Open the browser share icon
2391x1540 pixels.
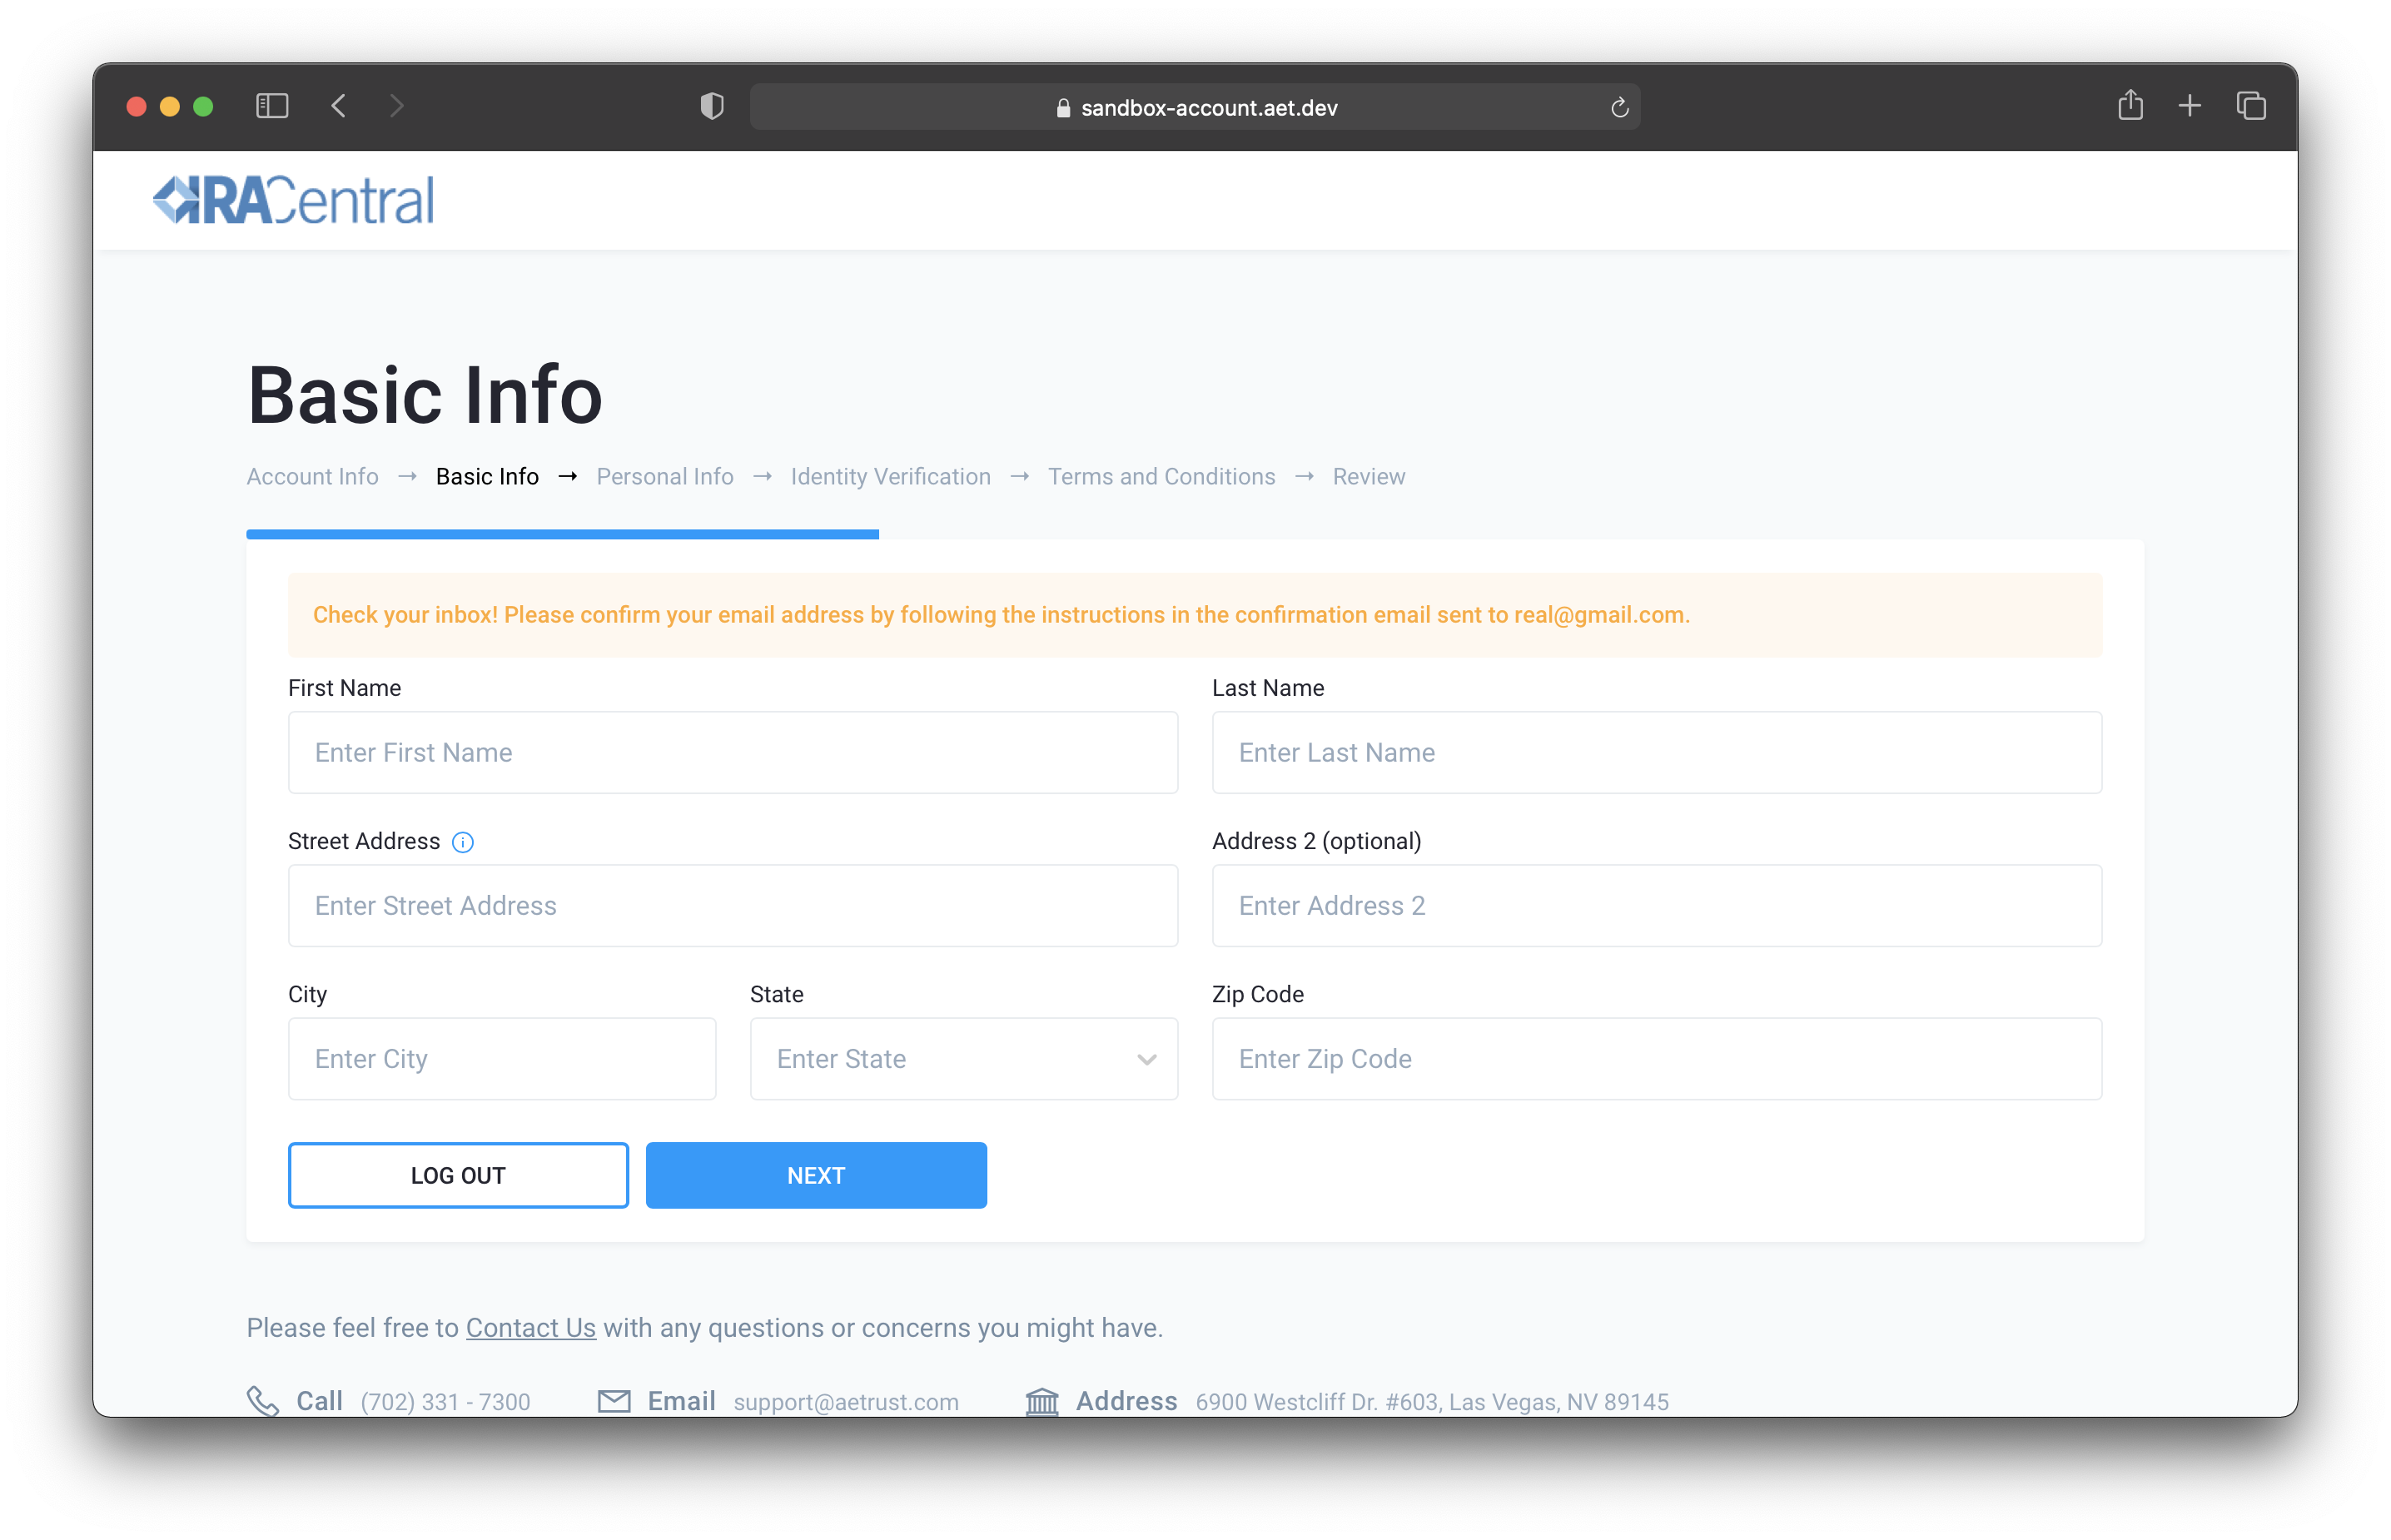pos(2130,105)
